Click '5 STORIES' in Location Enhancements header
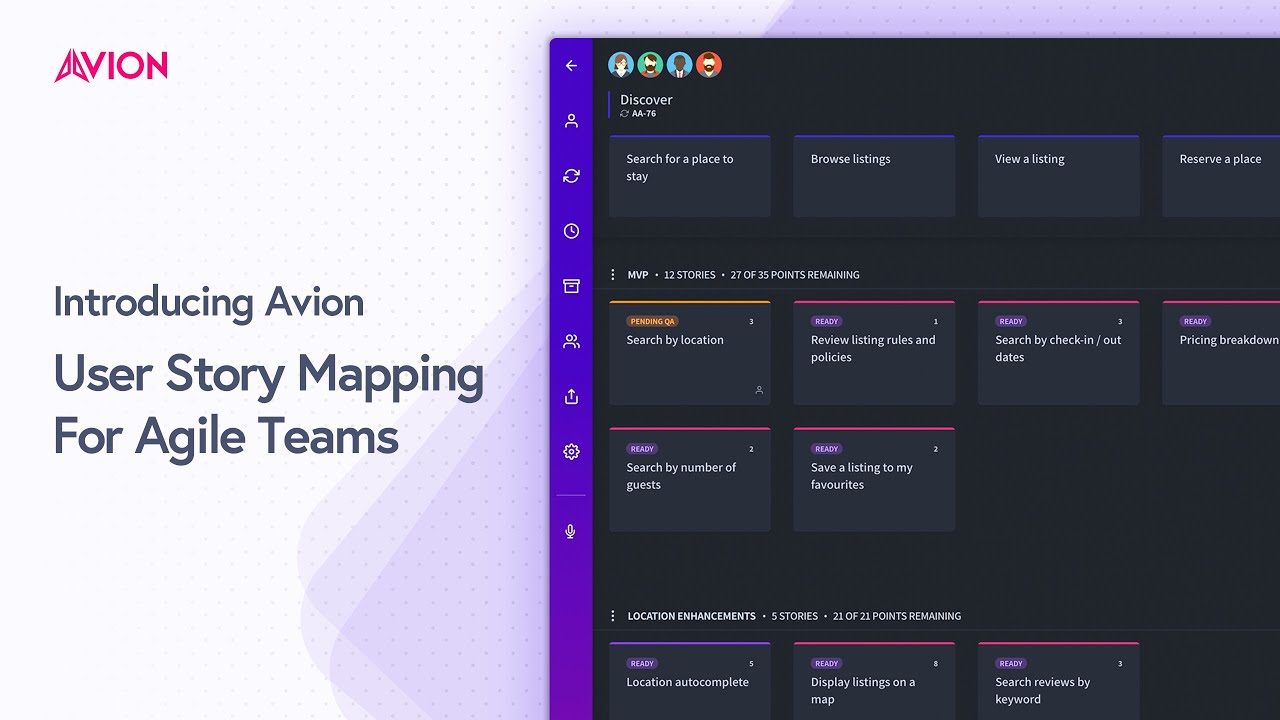Image resolution: width=1280 pixels, height=720 pixels. click(795, 617)
